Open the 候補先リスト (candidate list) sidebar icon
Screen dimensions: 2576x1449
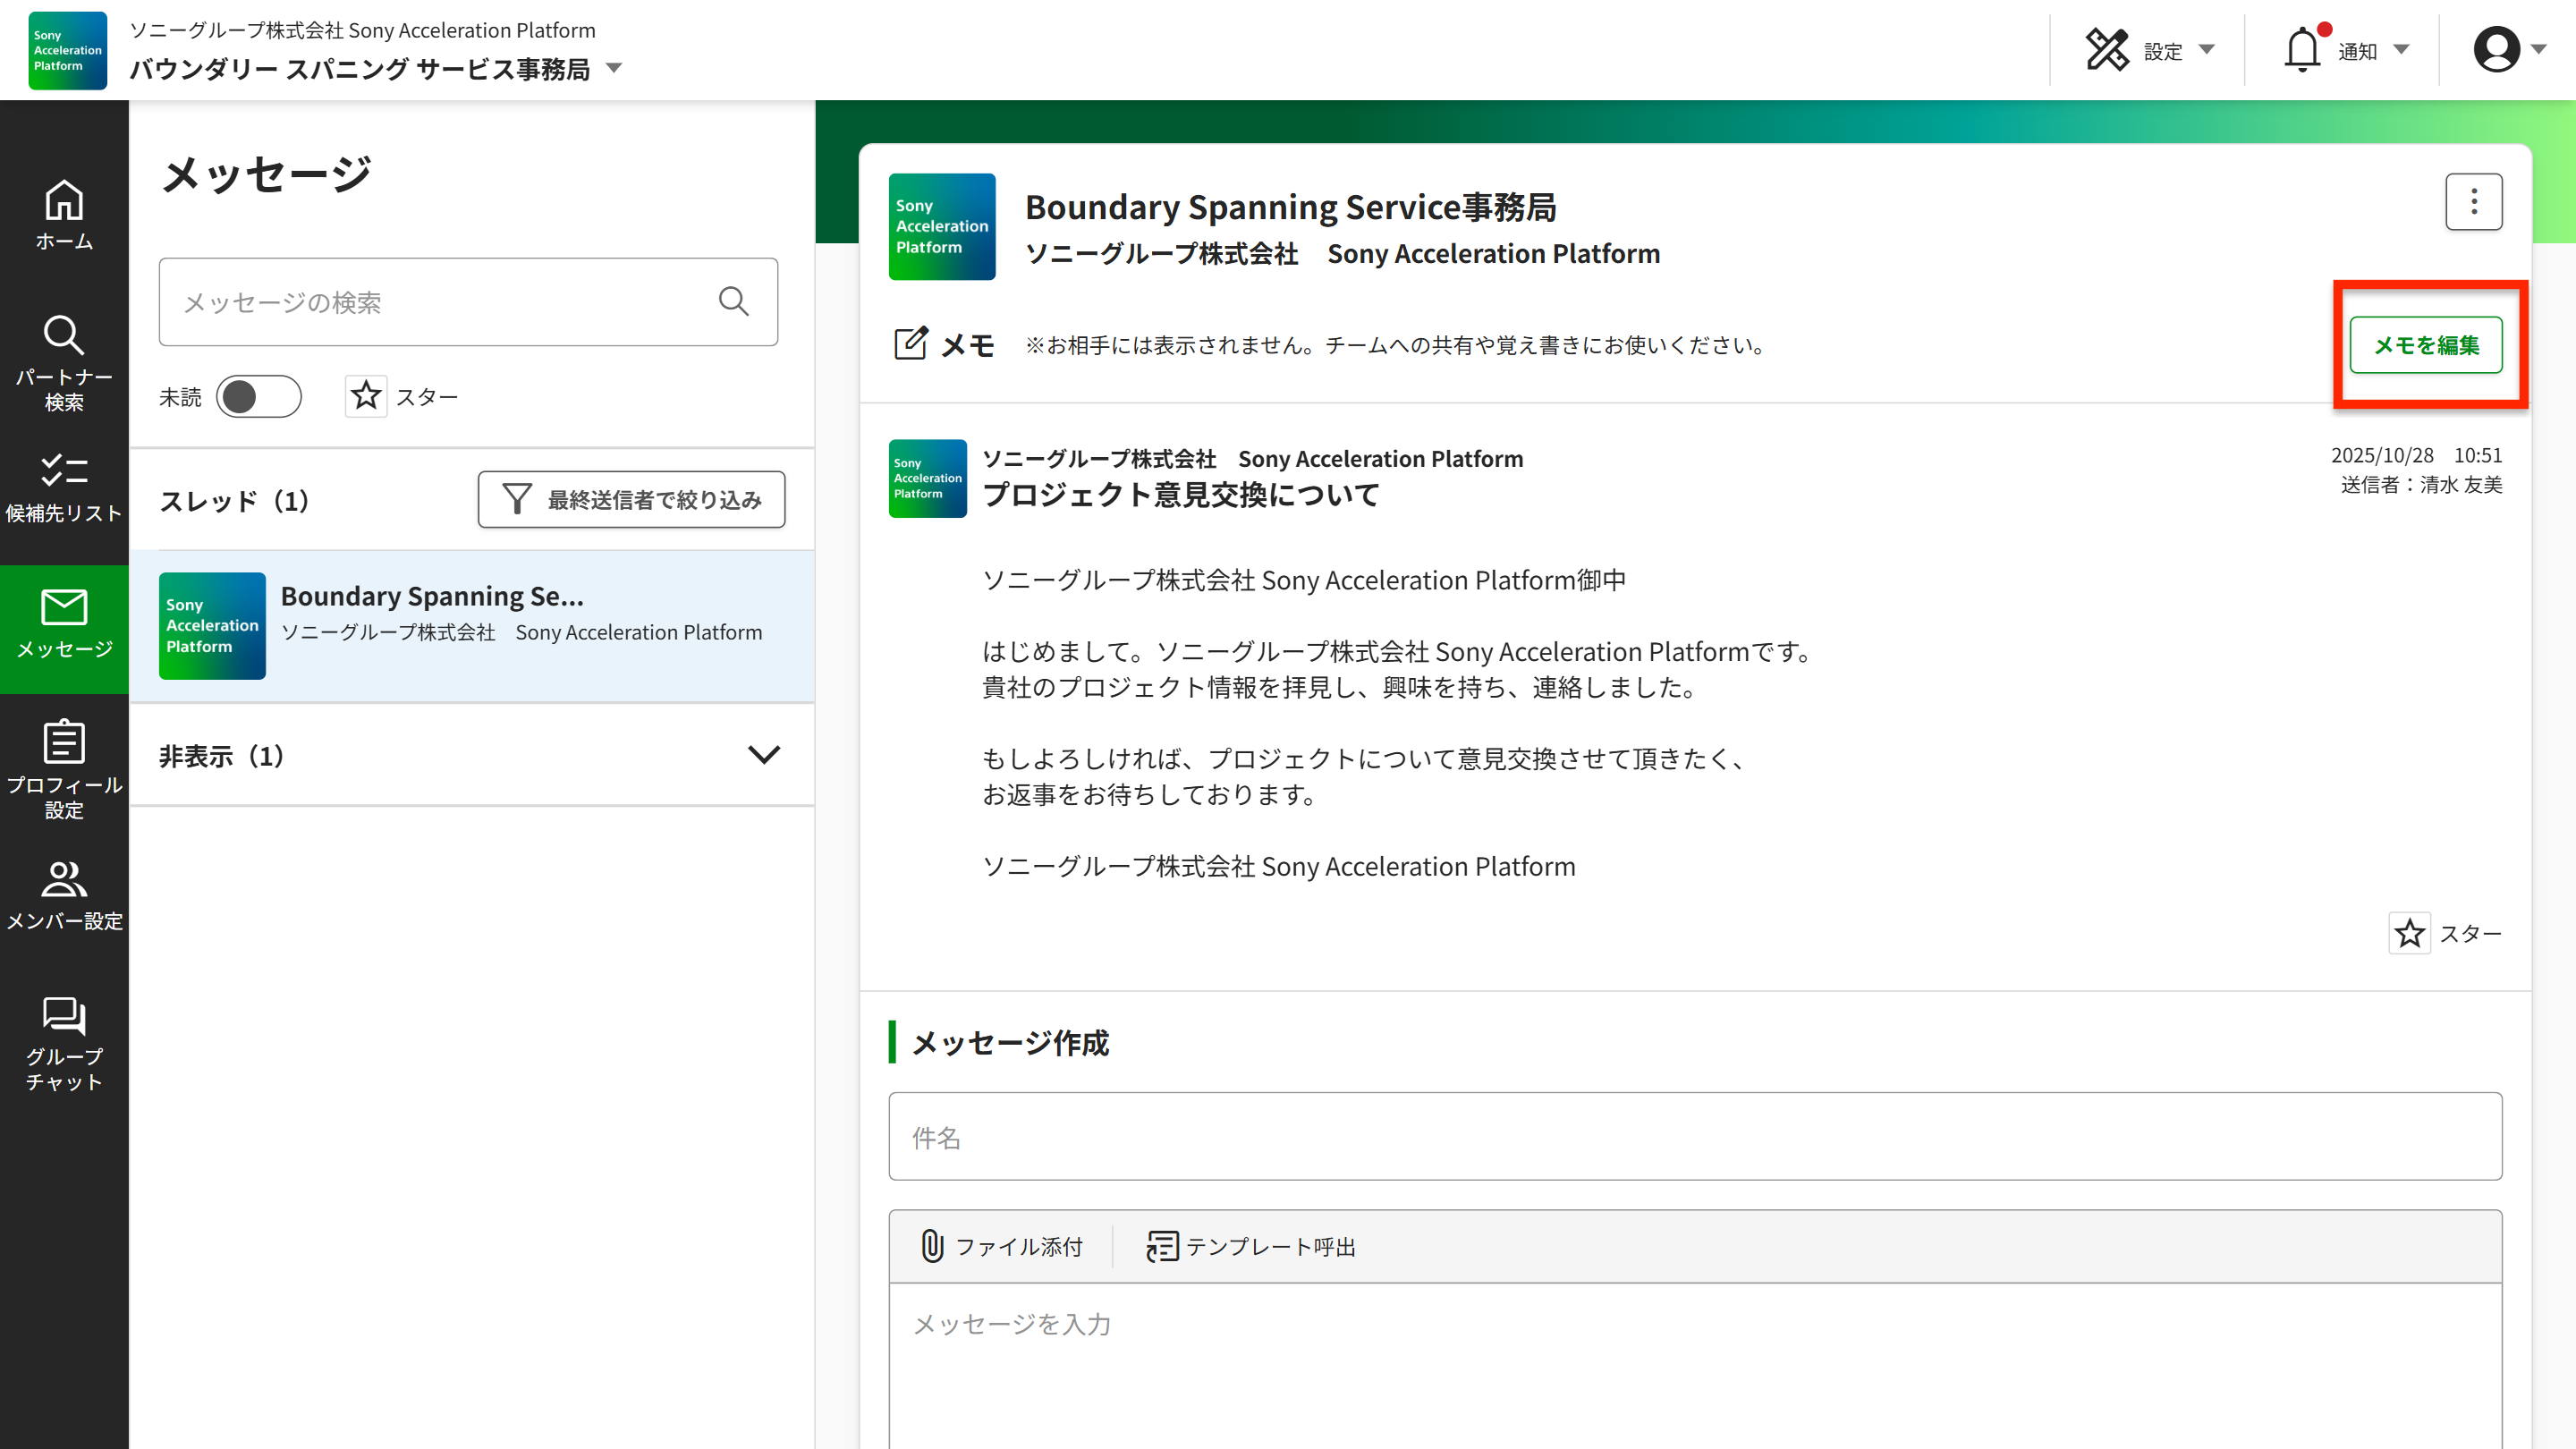click(x=64, y=488)
